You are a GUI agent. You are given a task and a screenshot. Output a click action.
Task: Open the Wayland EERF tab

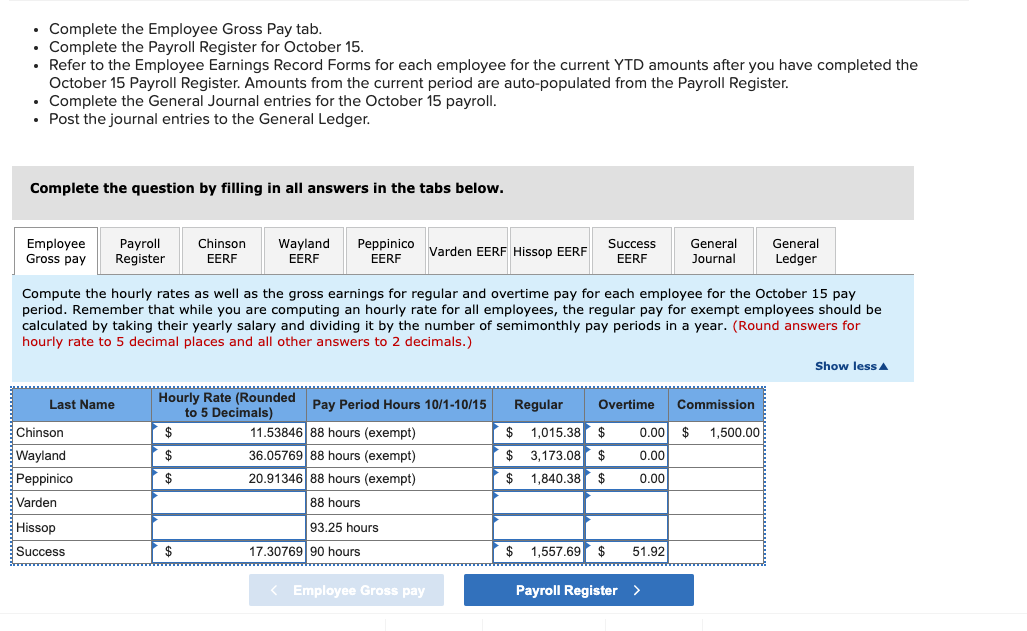click(x=303, y=250)
